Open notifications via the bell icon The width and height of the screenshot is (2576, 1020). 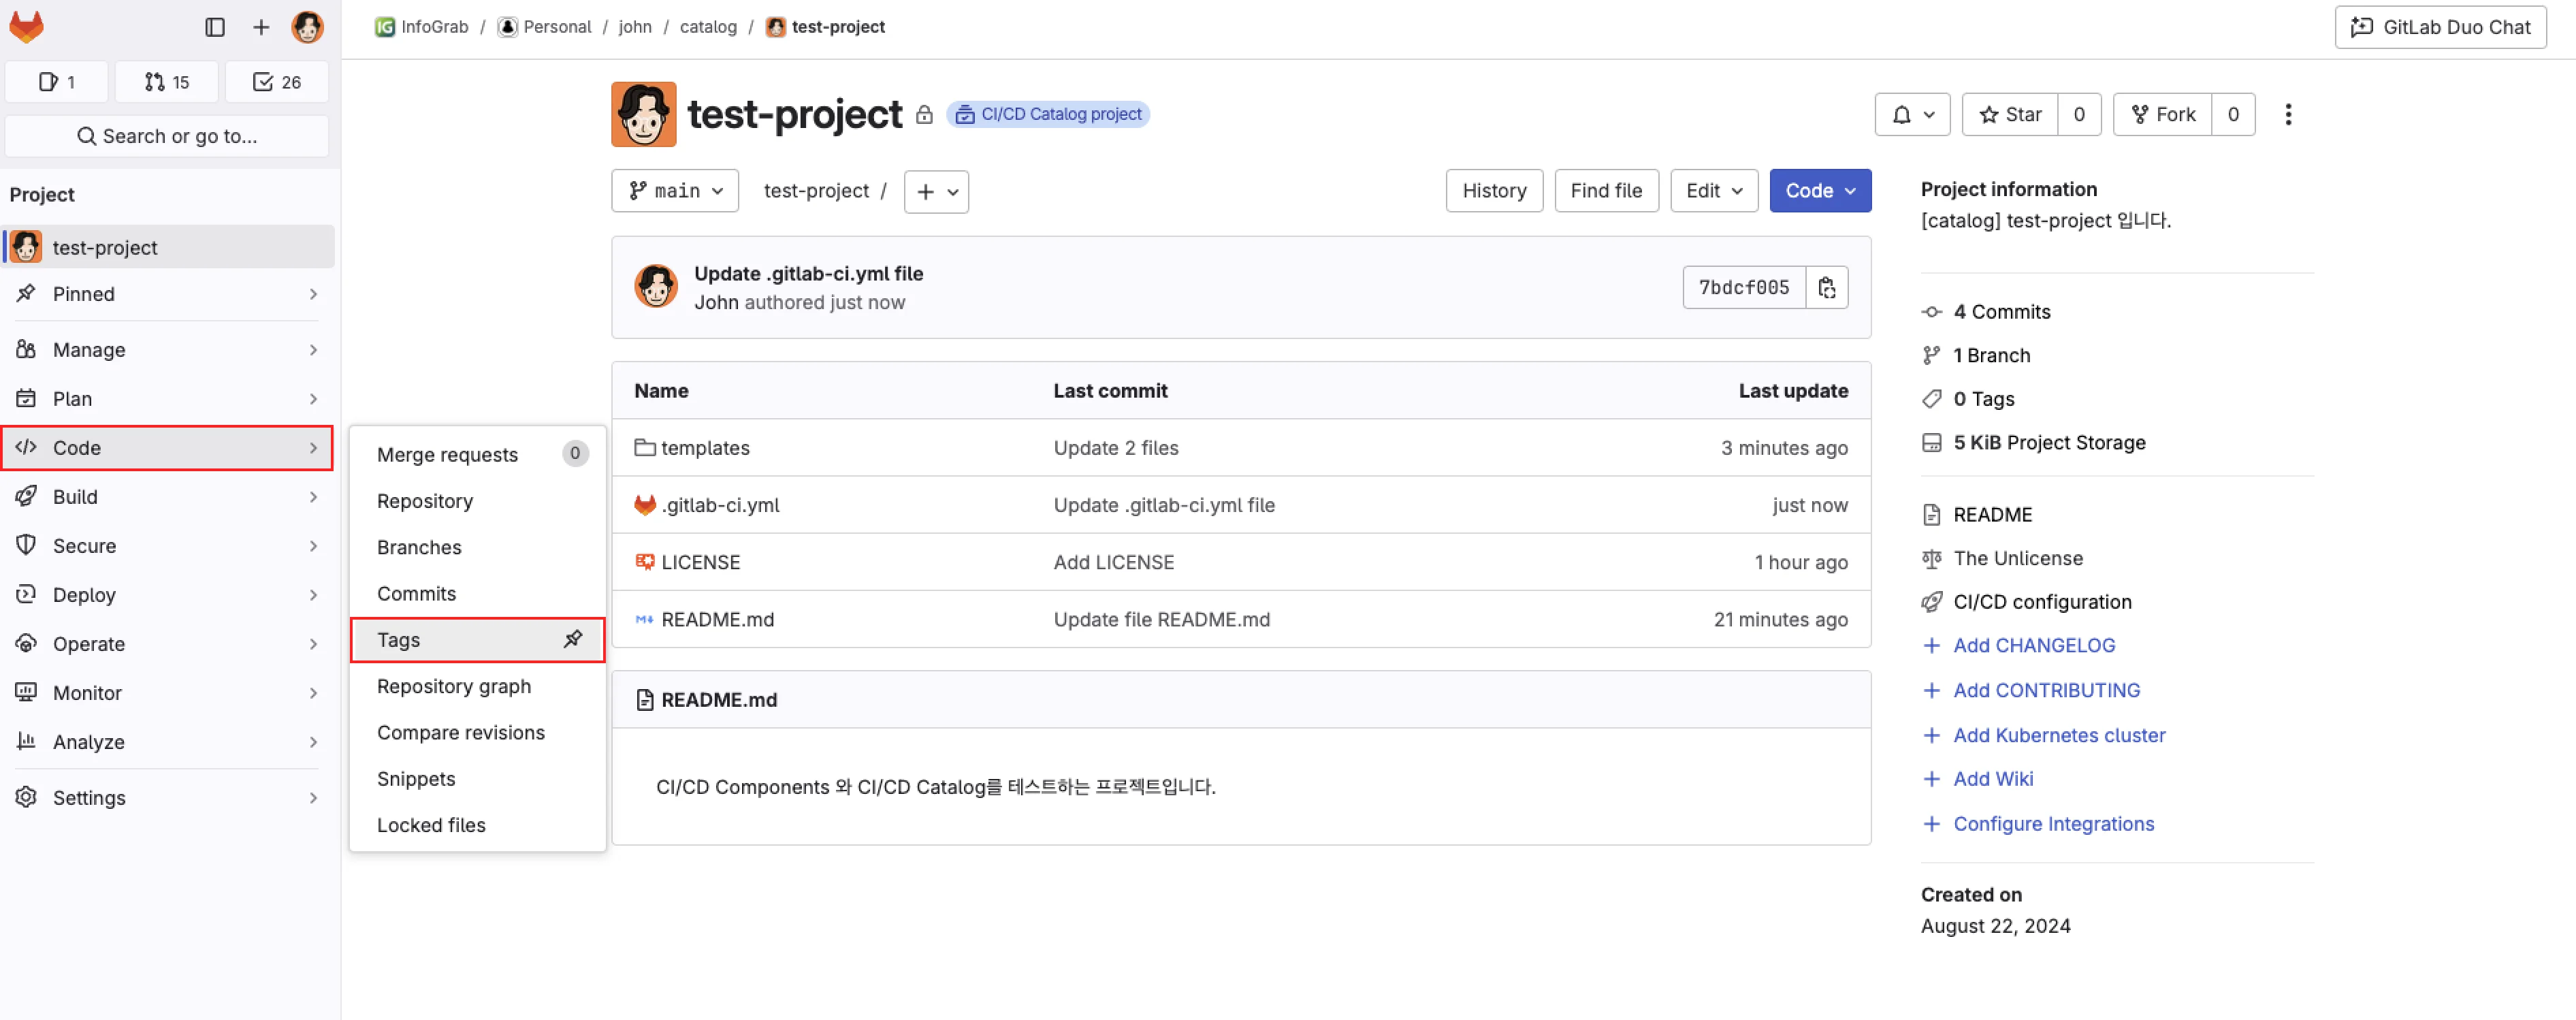click(1904, 114)
